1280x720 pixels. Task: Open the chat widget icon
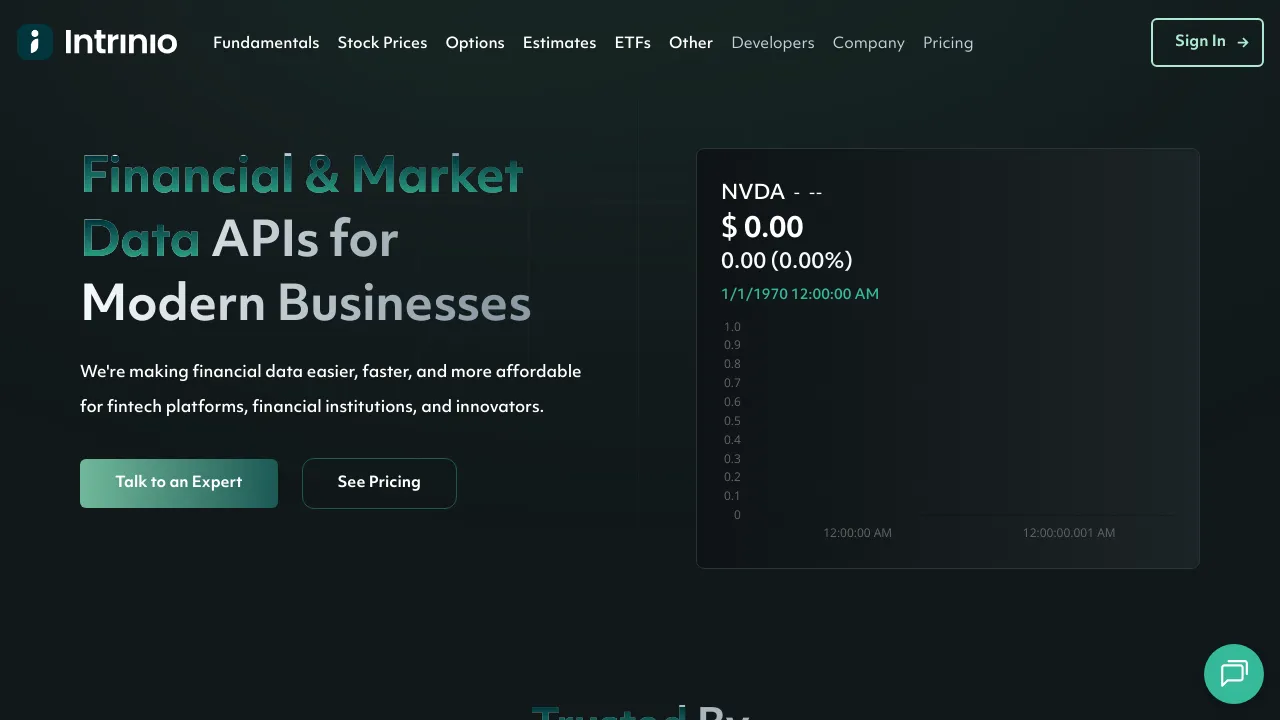[x=1234, y=674]
